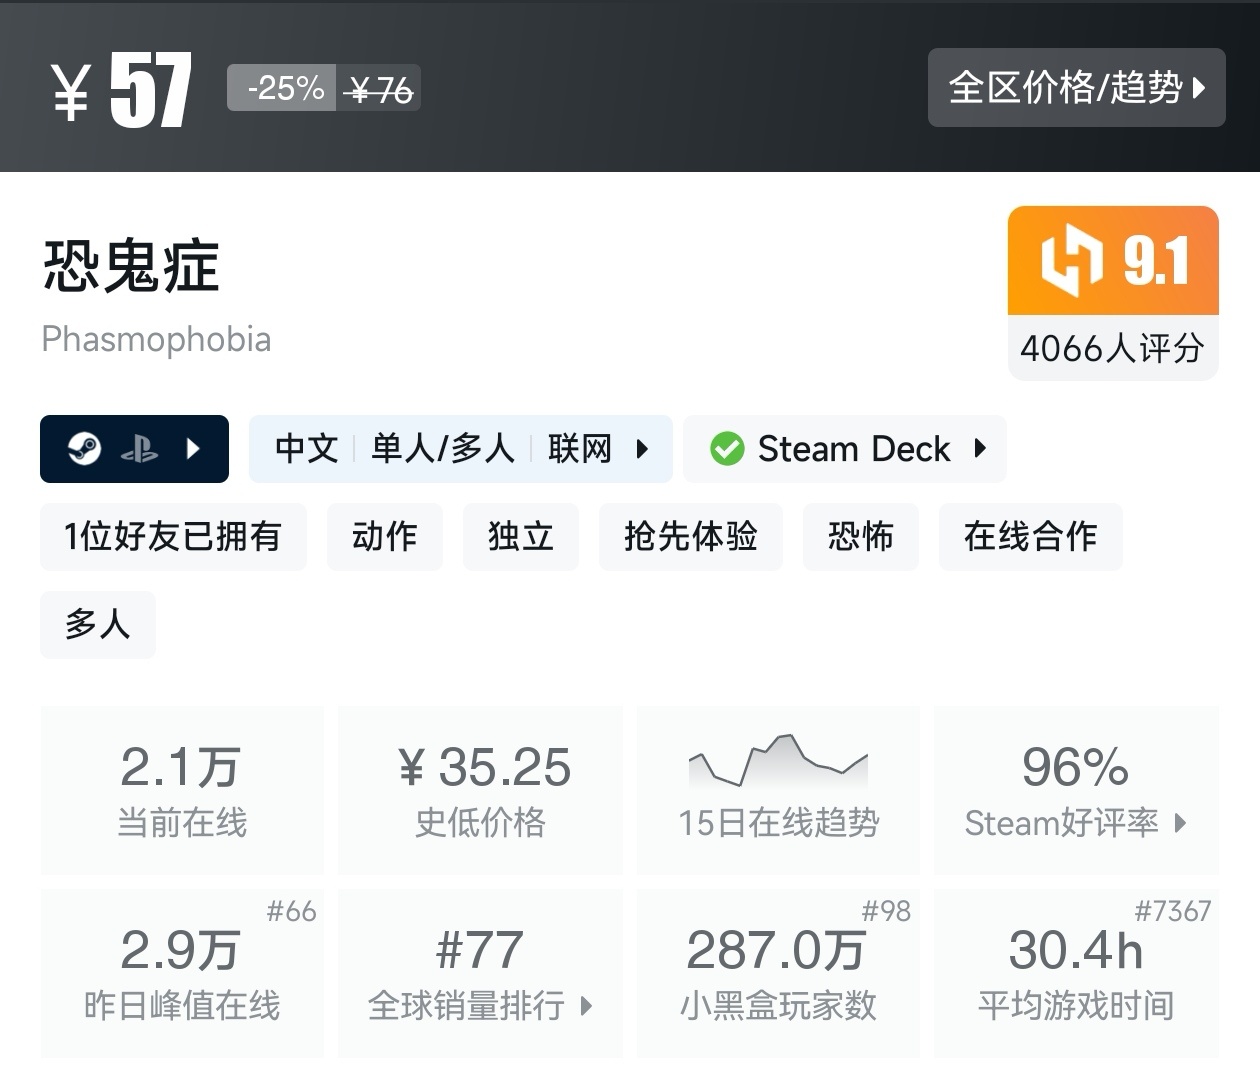
Task: Click the PlayStation platform icon
Action: coord(139,450)
